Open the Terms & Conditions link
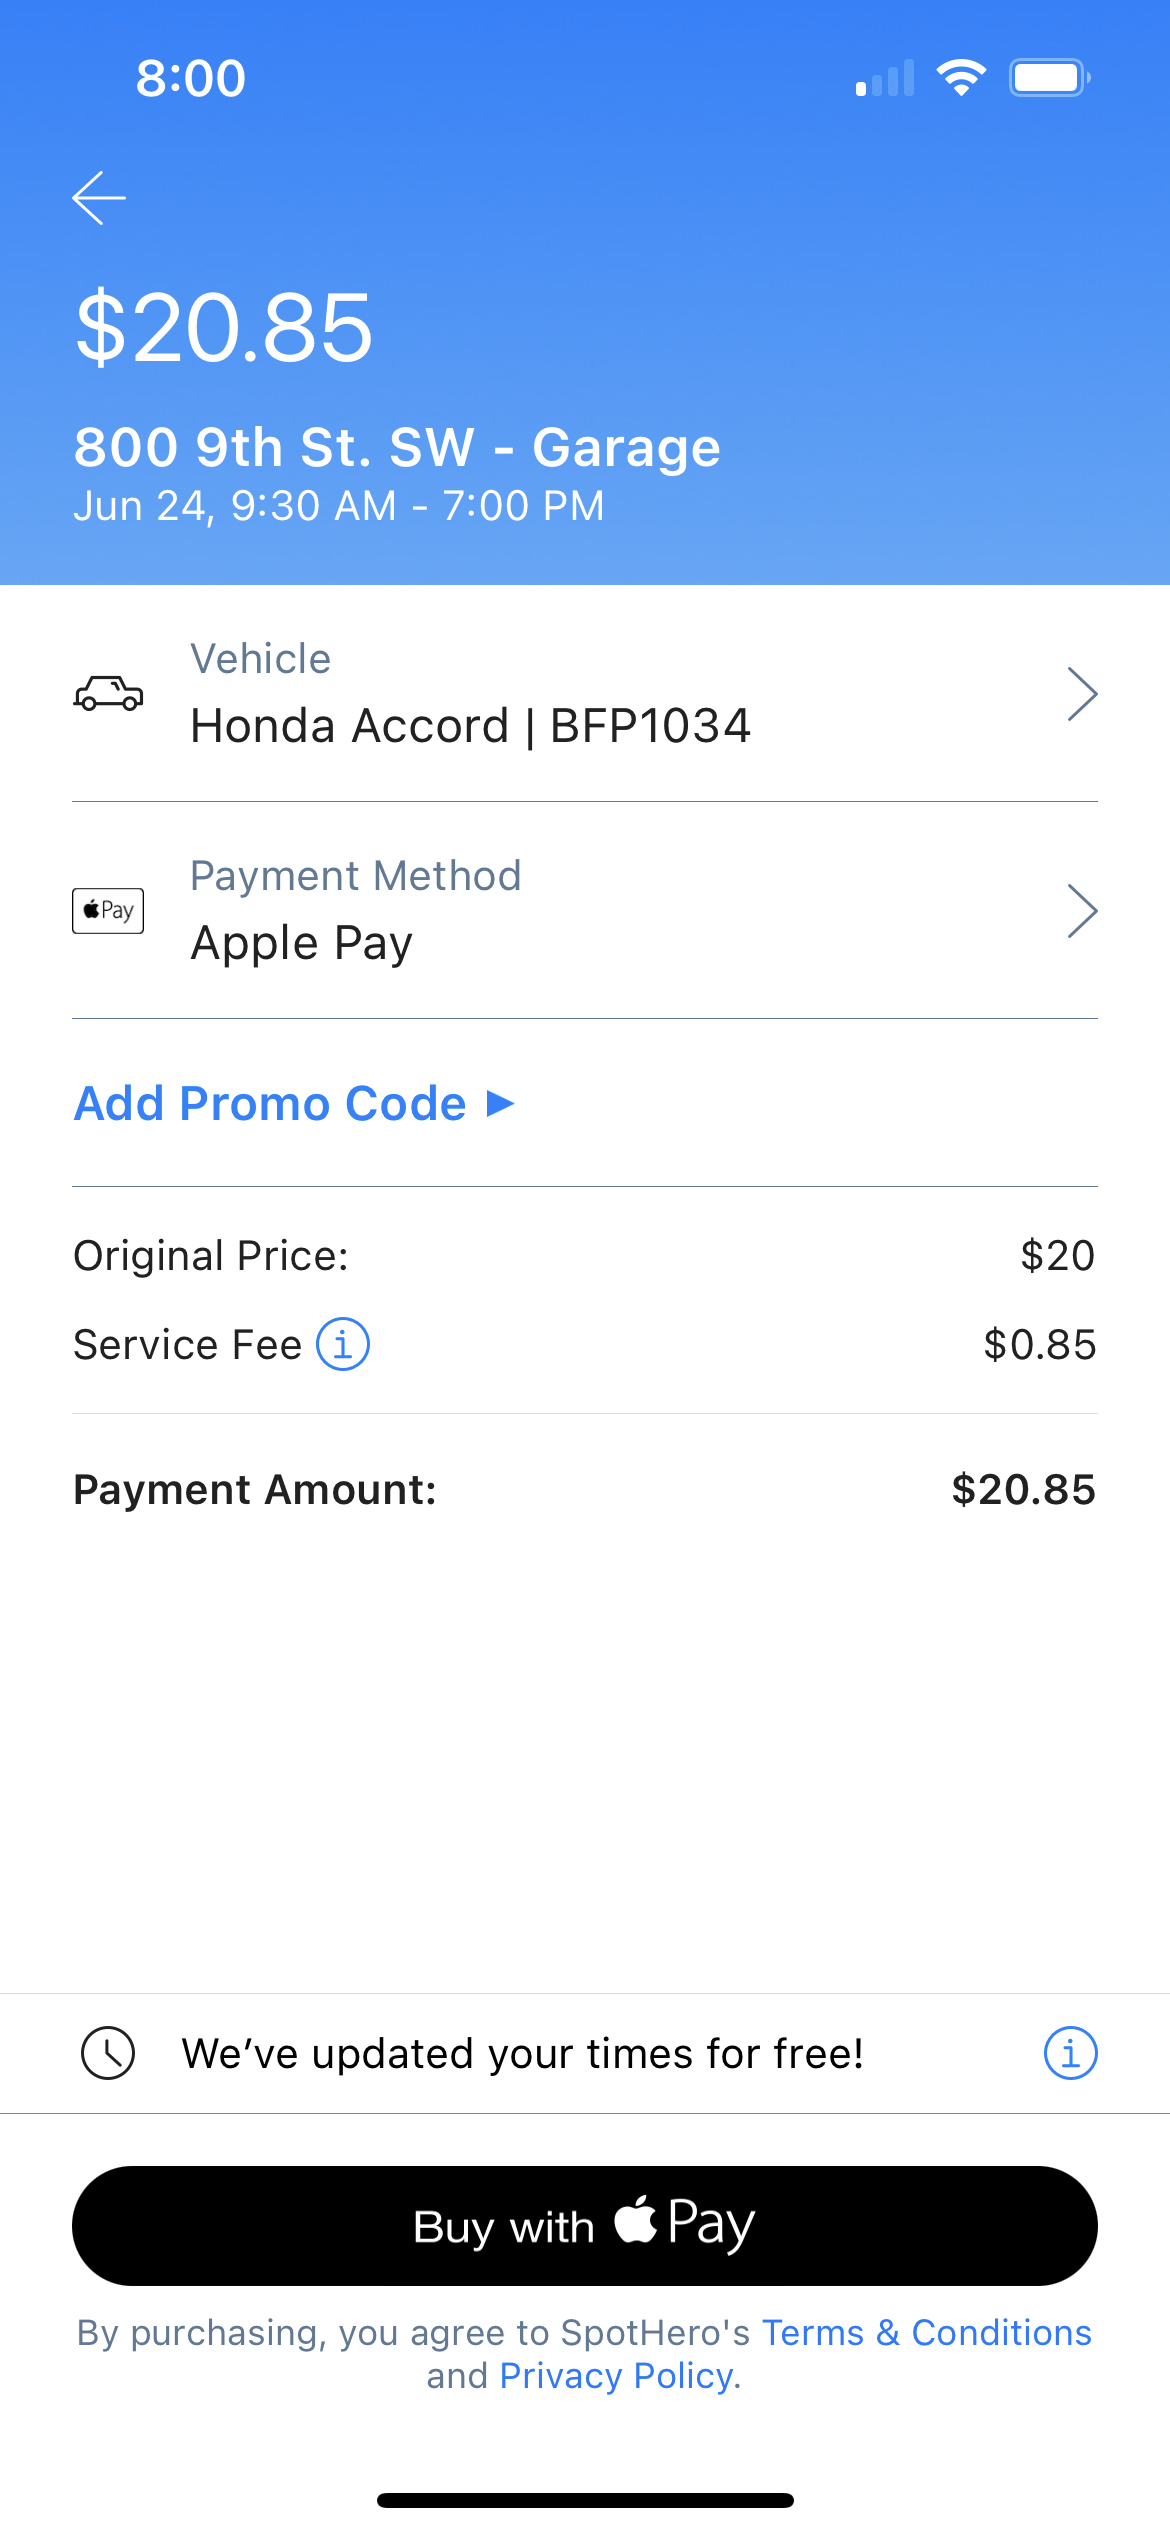 (926, 2332)
